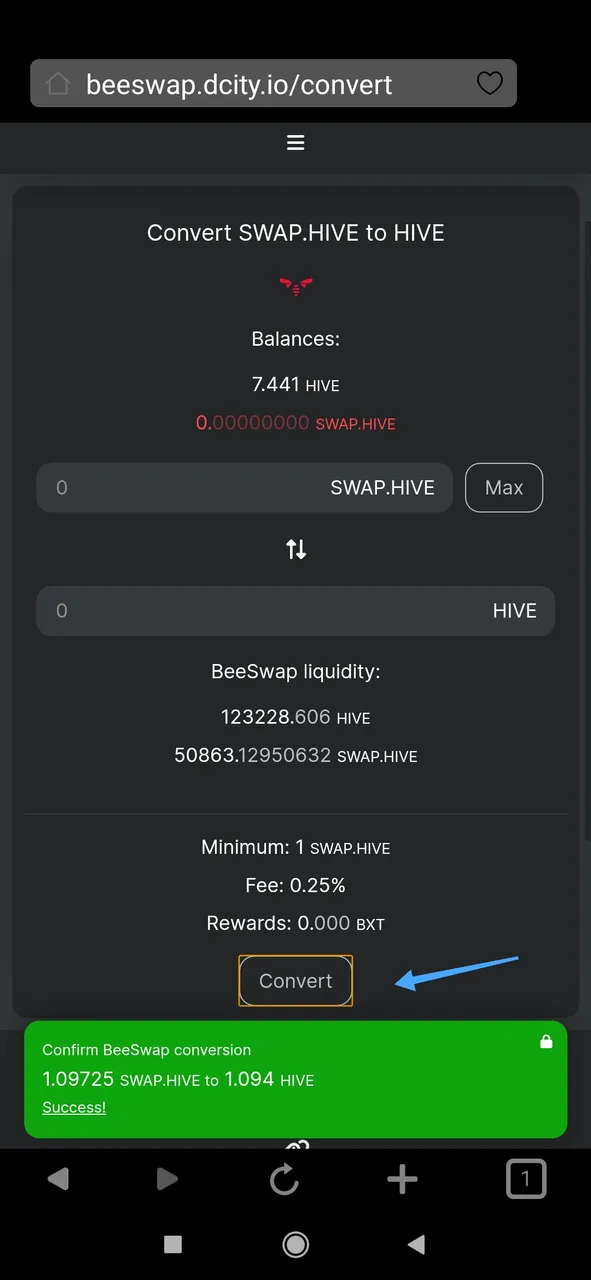The image size is (591, 1280).
Task: Open a new tab with plus icon
Action: (x=402, y=1179)
